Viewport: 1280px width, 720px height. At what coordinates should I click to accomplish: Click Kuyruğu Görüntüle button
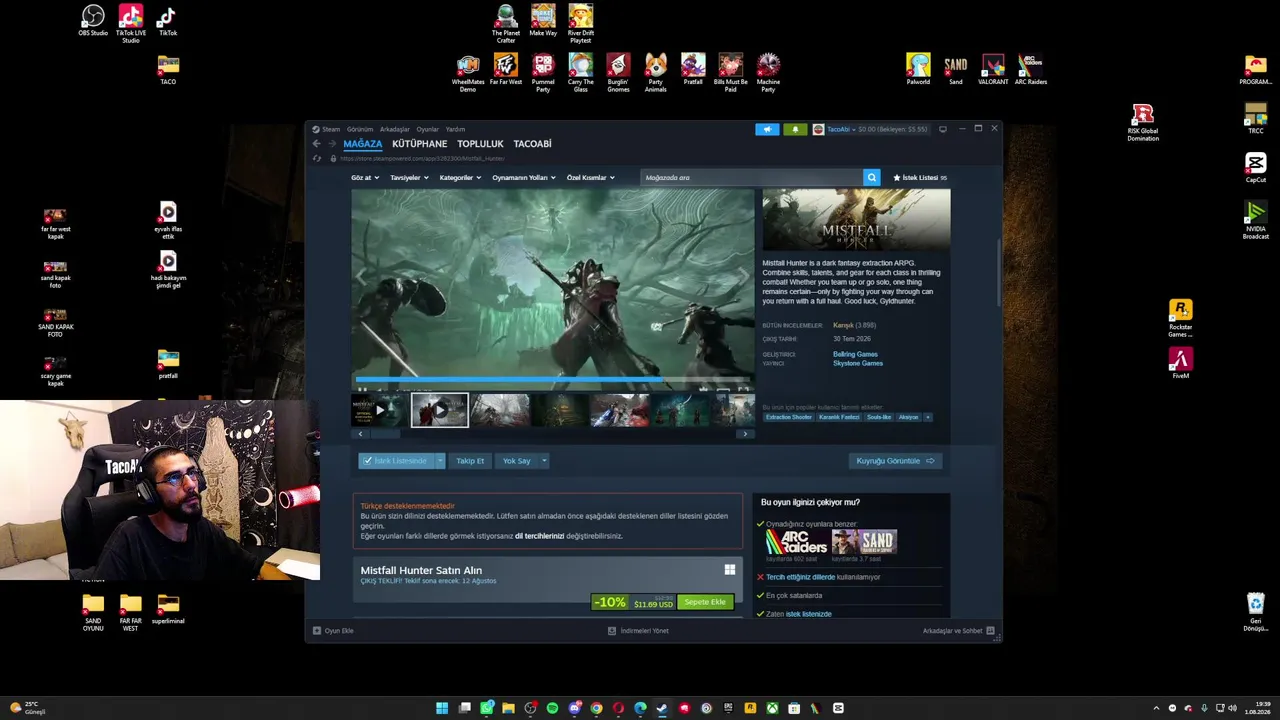(x=895, y=461)
